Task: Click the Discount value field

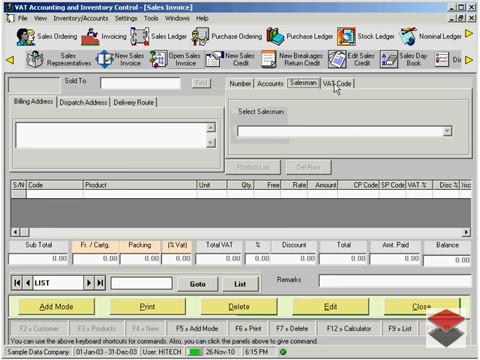Action: [x=293, y=259]
